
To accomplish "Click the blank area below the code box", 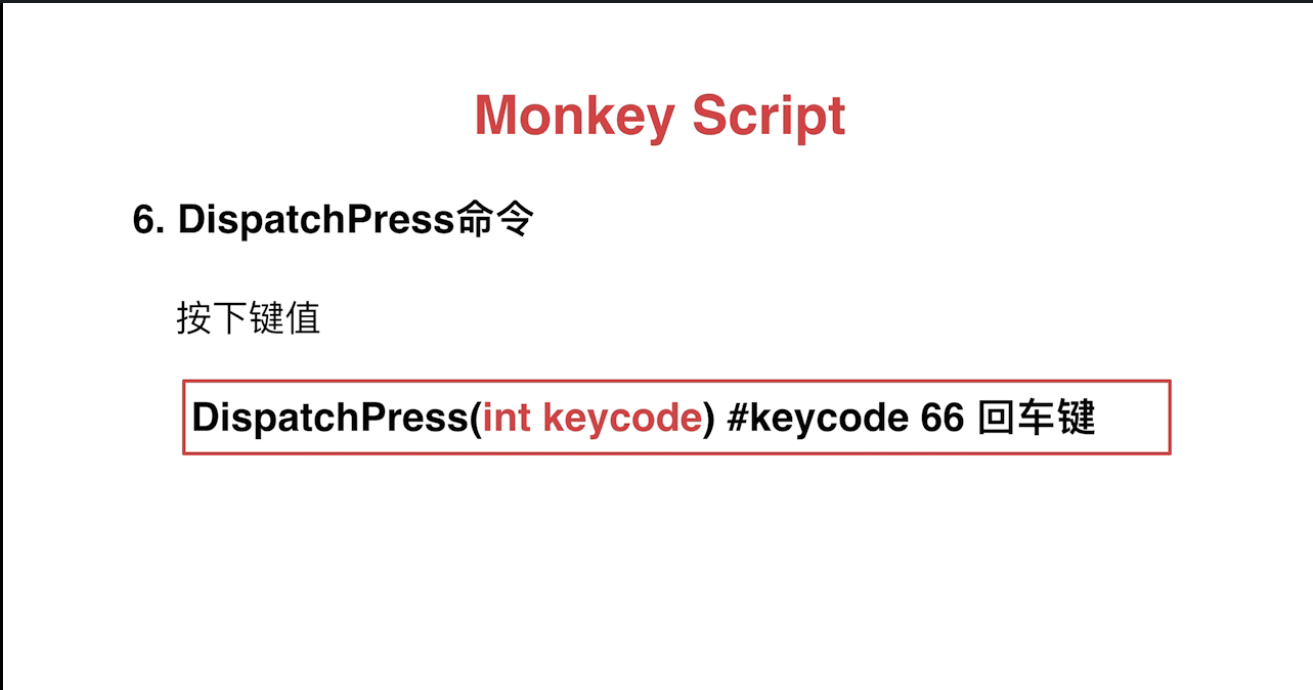I will point(676,570).
